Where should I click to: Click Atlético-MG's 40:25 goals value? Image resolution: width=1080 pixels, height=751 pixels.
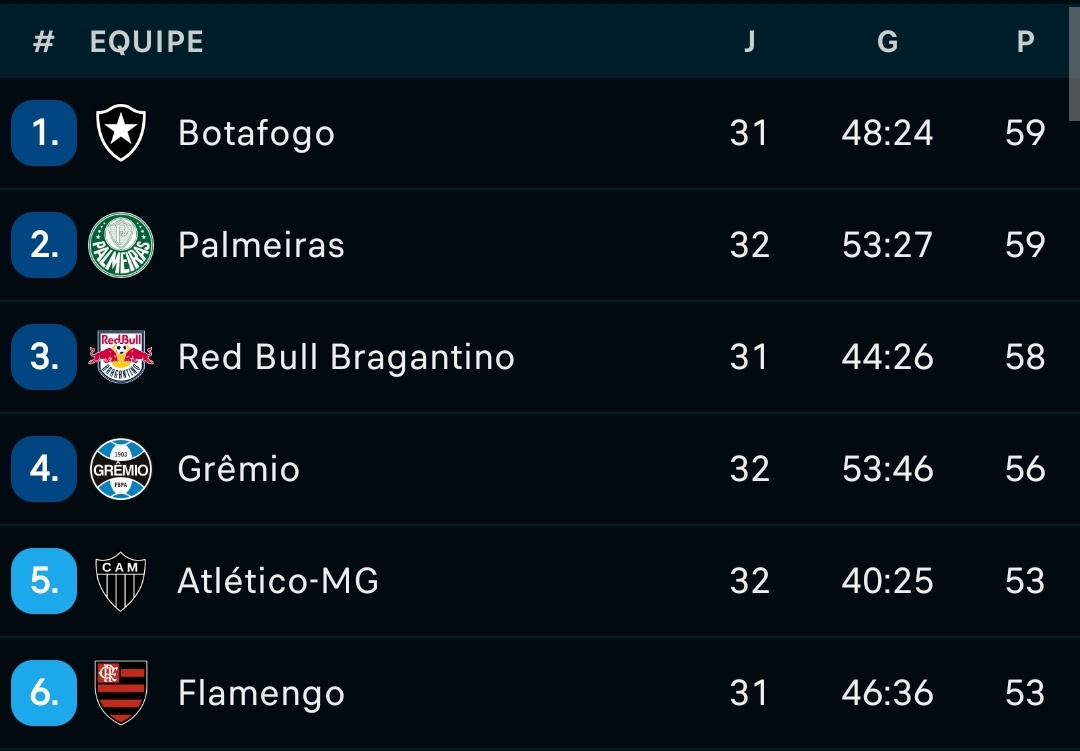(887, 581)
